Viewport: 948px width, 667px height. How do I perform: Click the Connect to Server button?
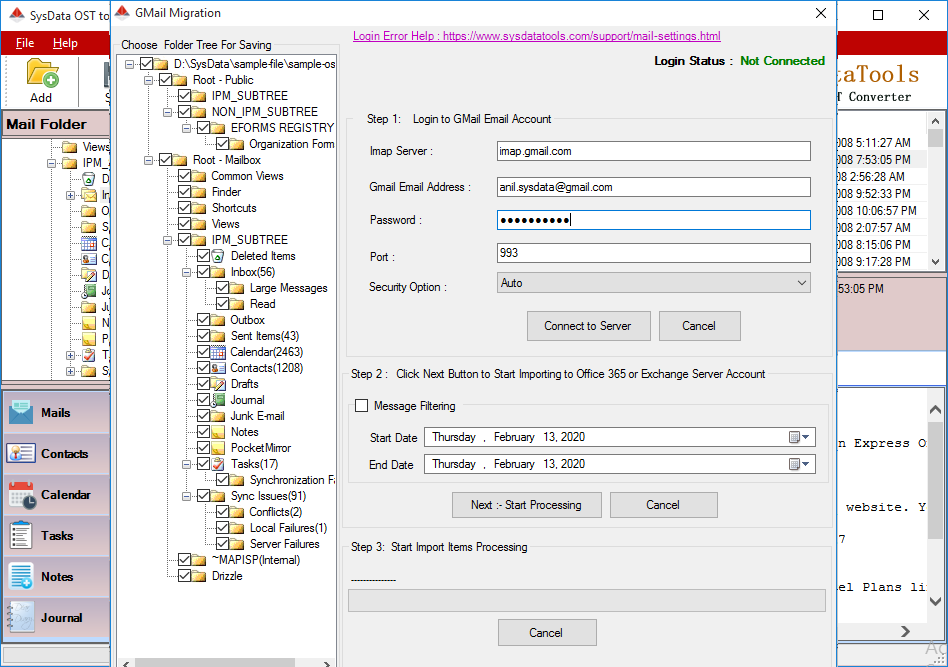pos(588,326)
